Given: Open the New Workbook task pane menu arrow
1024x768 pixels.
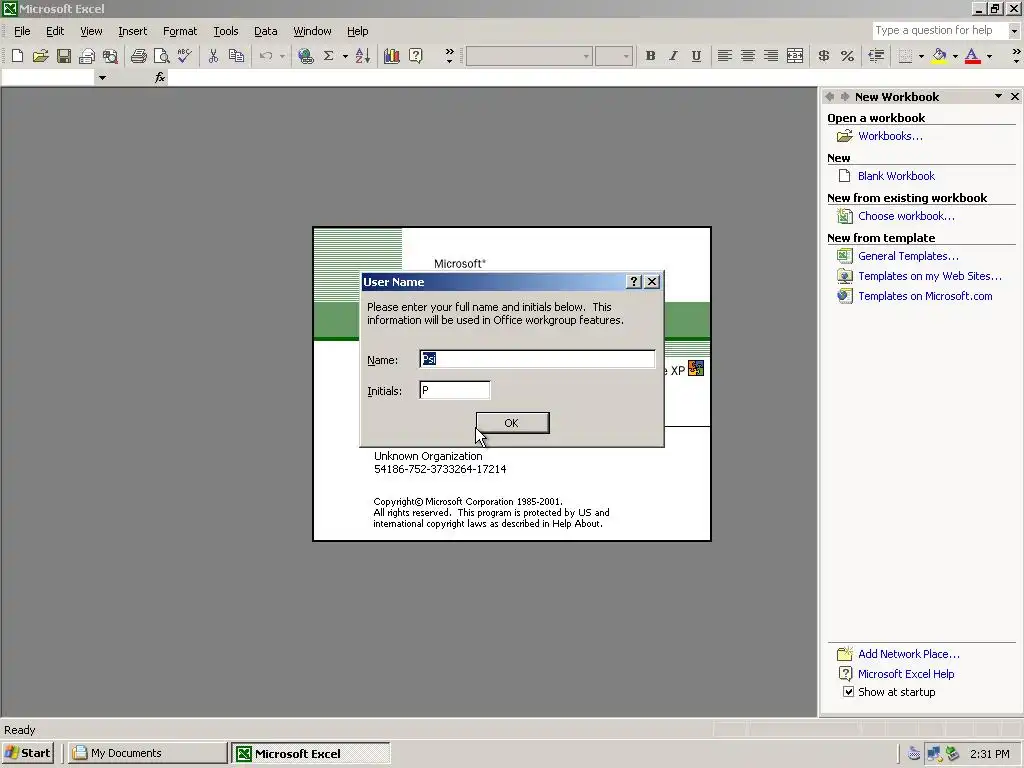Looking at the screenshot, I should click(998, 97).
